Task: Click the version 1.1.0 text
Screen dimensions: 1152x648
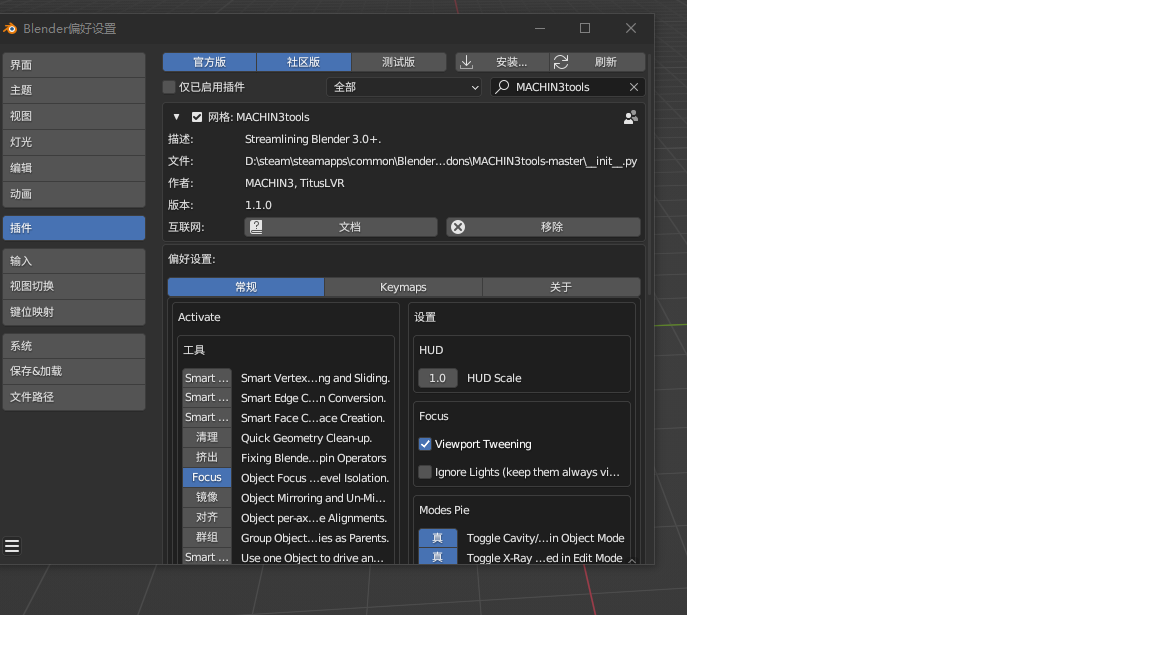Action: tap(259, 205)
